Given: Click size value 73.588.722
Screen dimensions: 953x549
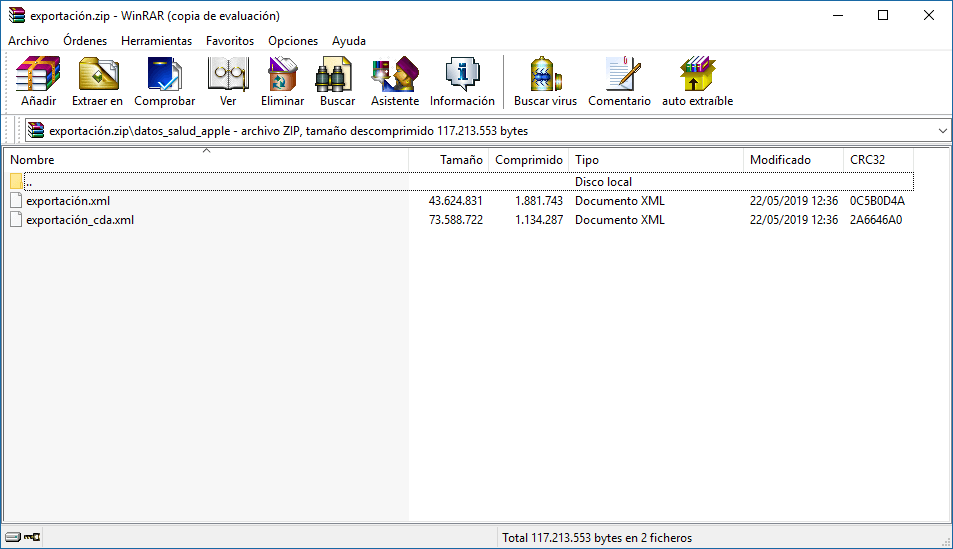Looking at the screenshot, I should click(456, 219).
